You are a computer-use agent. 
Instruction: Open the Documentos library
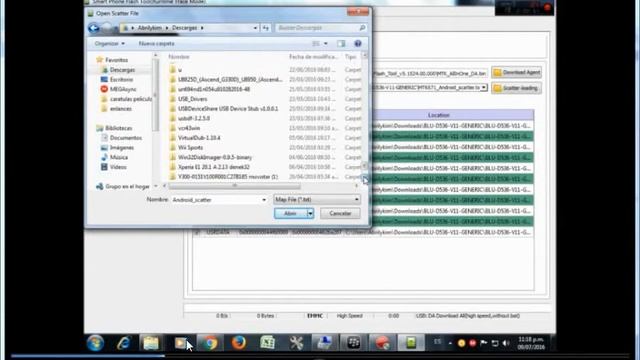[126, 138]
